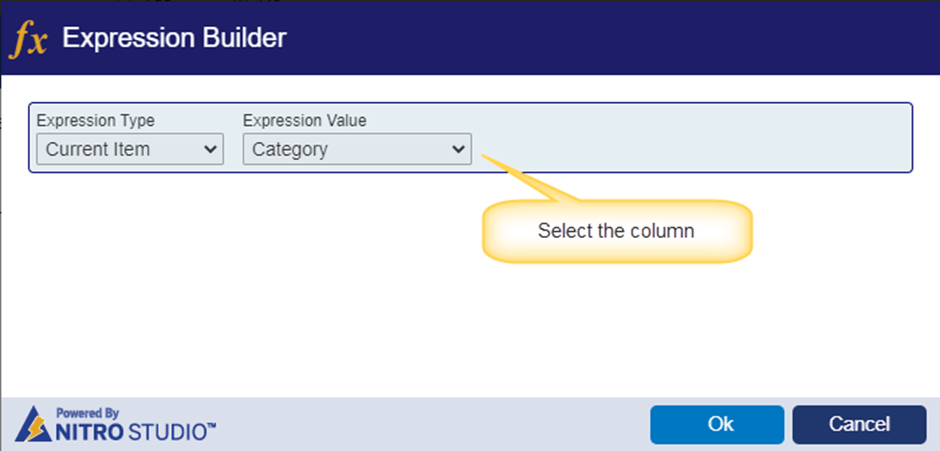Open the Expression Value dropdown
This screenshot has width=940, height=451.
coord(357,149)
